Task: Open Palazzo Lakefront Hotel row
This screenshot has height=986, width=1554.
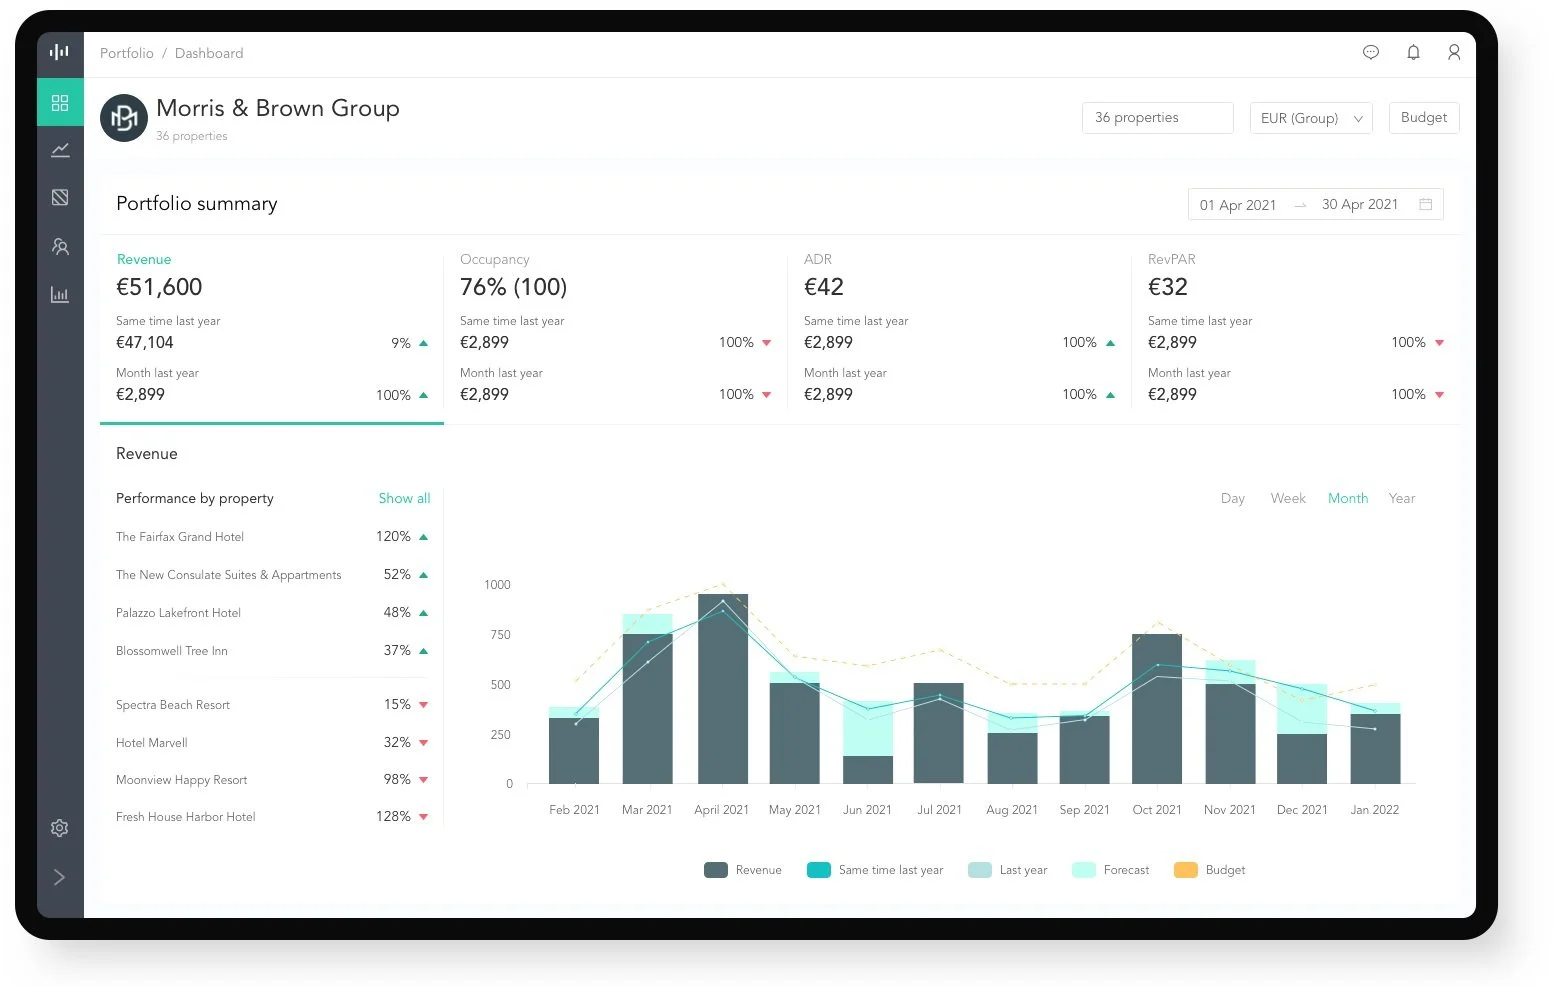Action: (x=272, y=613)
